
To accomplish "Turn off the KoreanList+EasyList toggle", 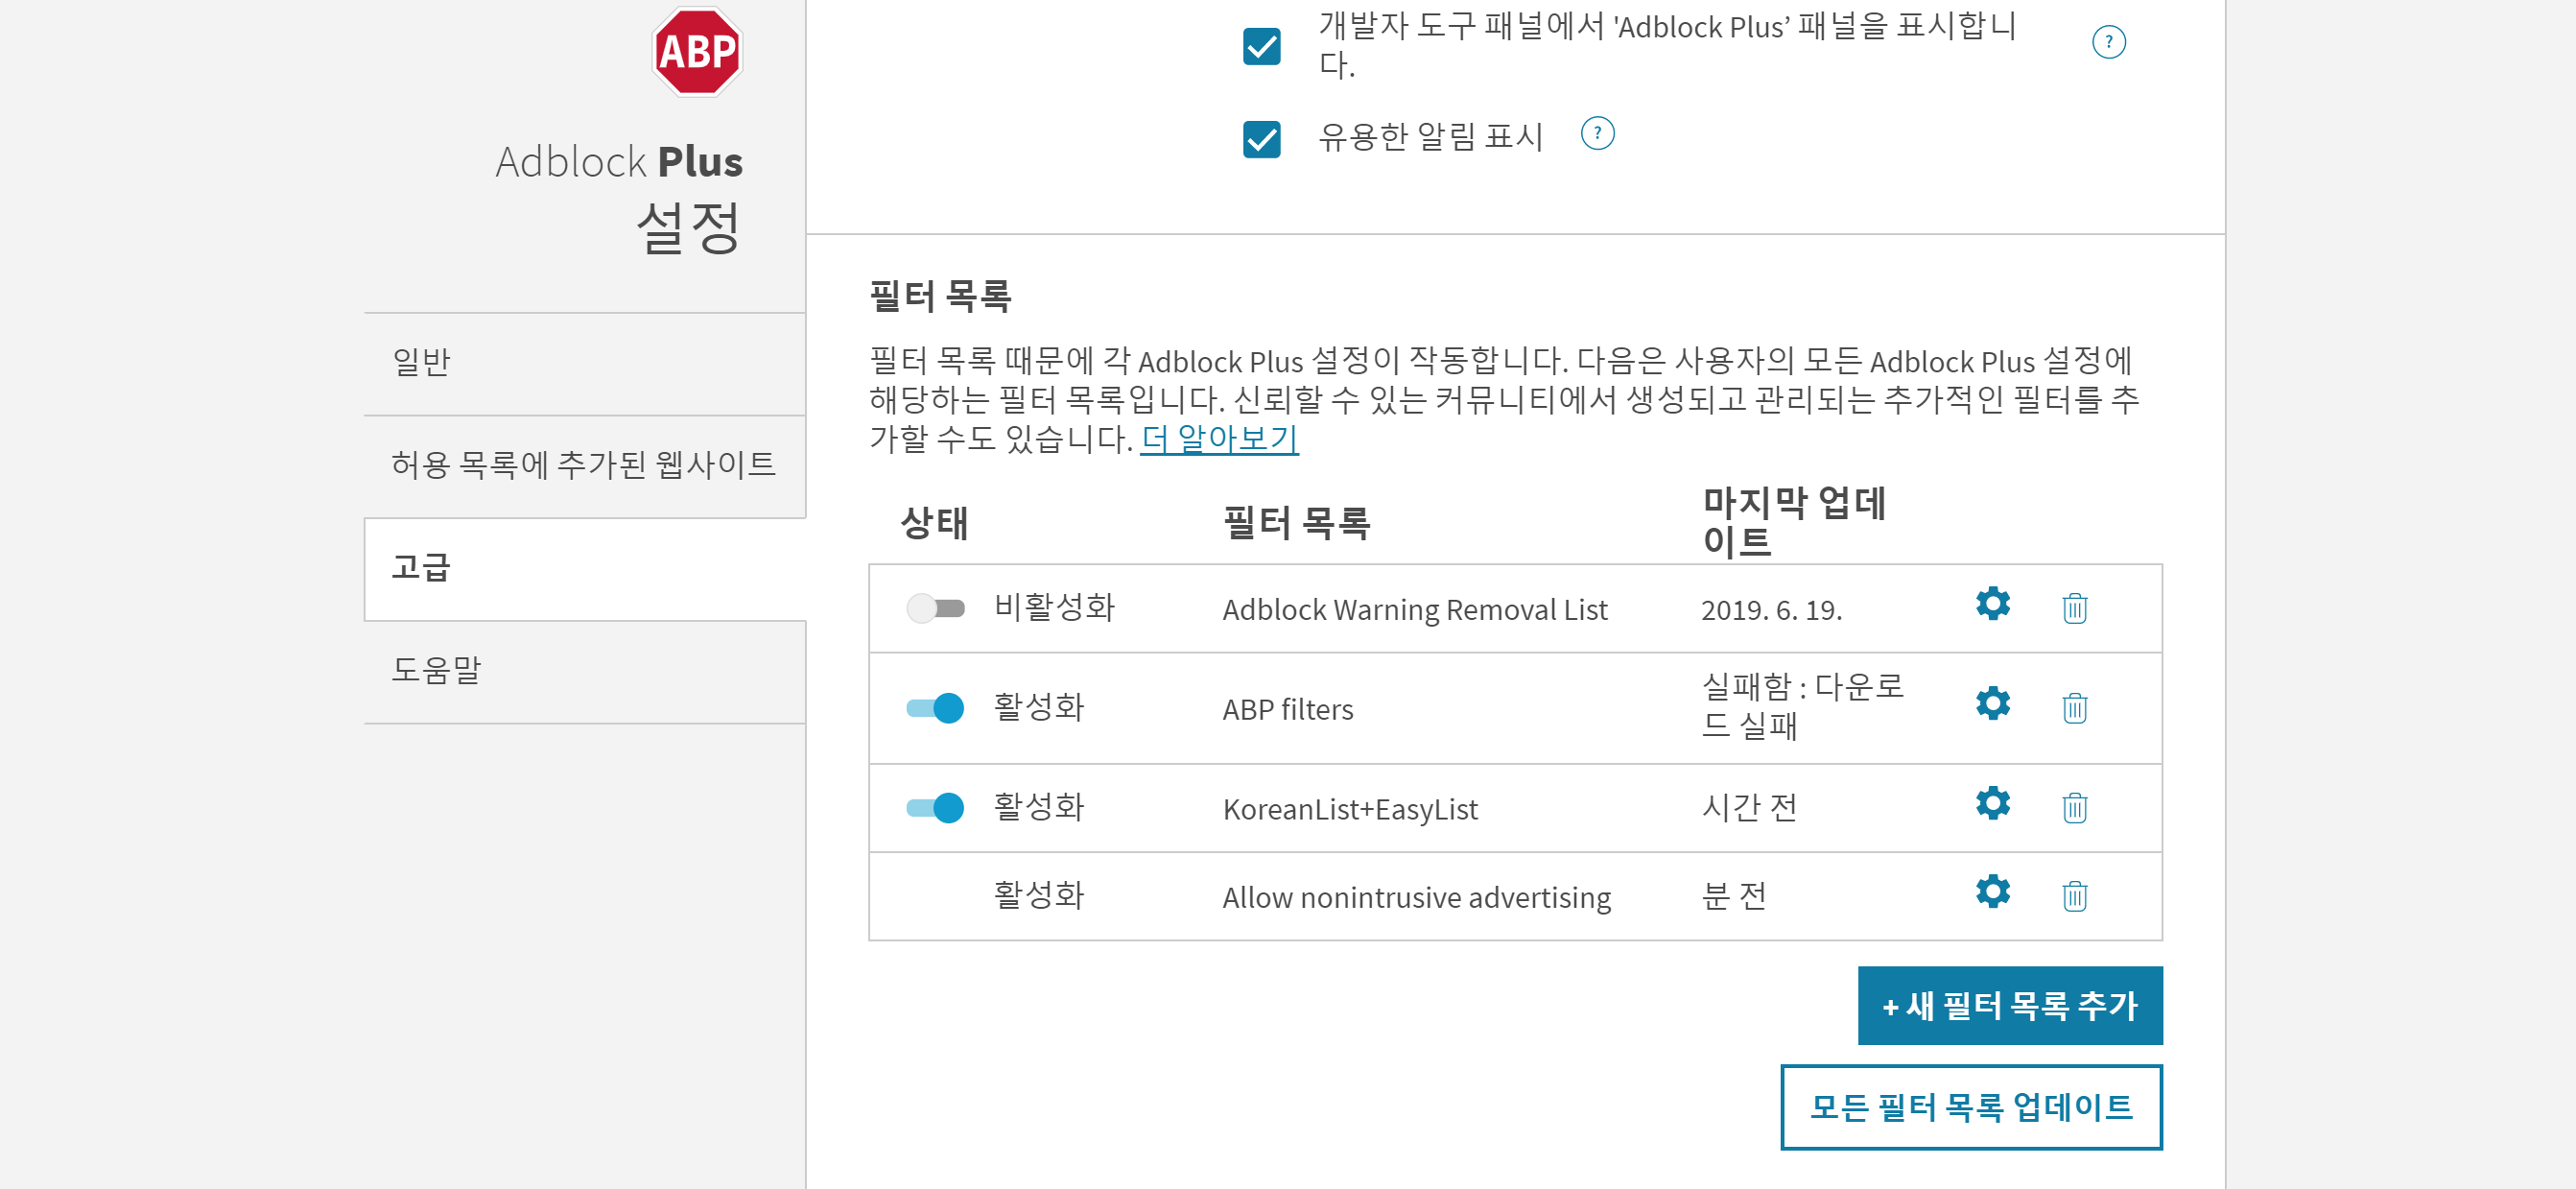I will [x=934, y=807].
